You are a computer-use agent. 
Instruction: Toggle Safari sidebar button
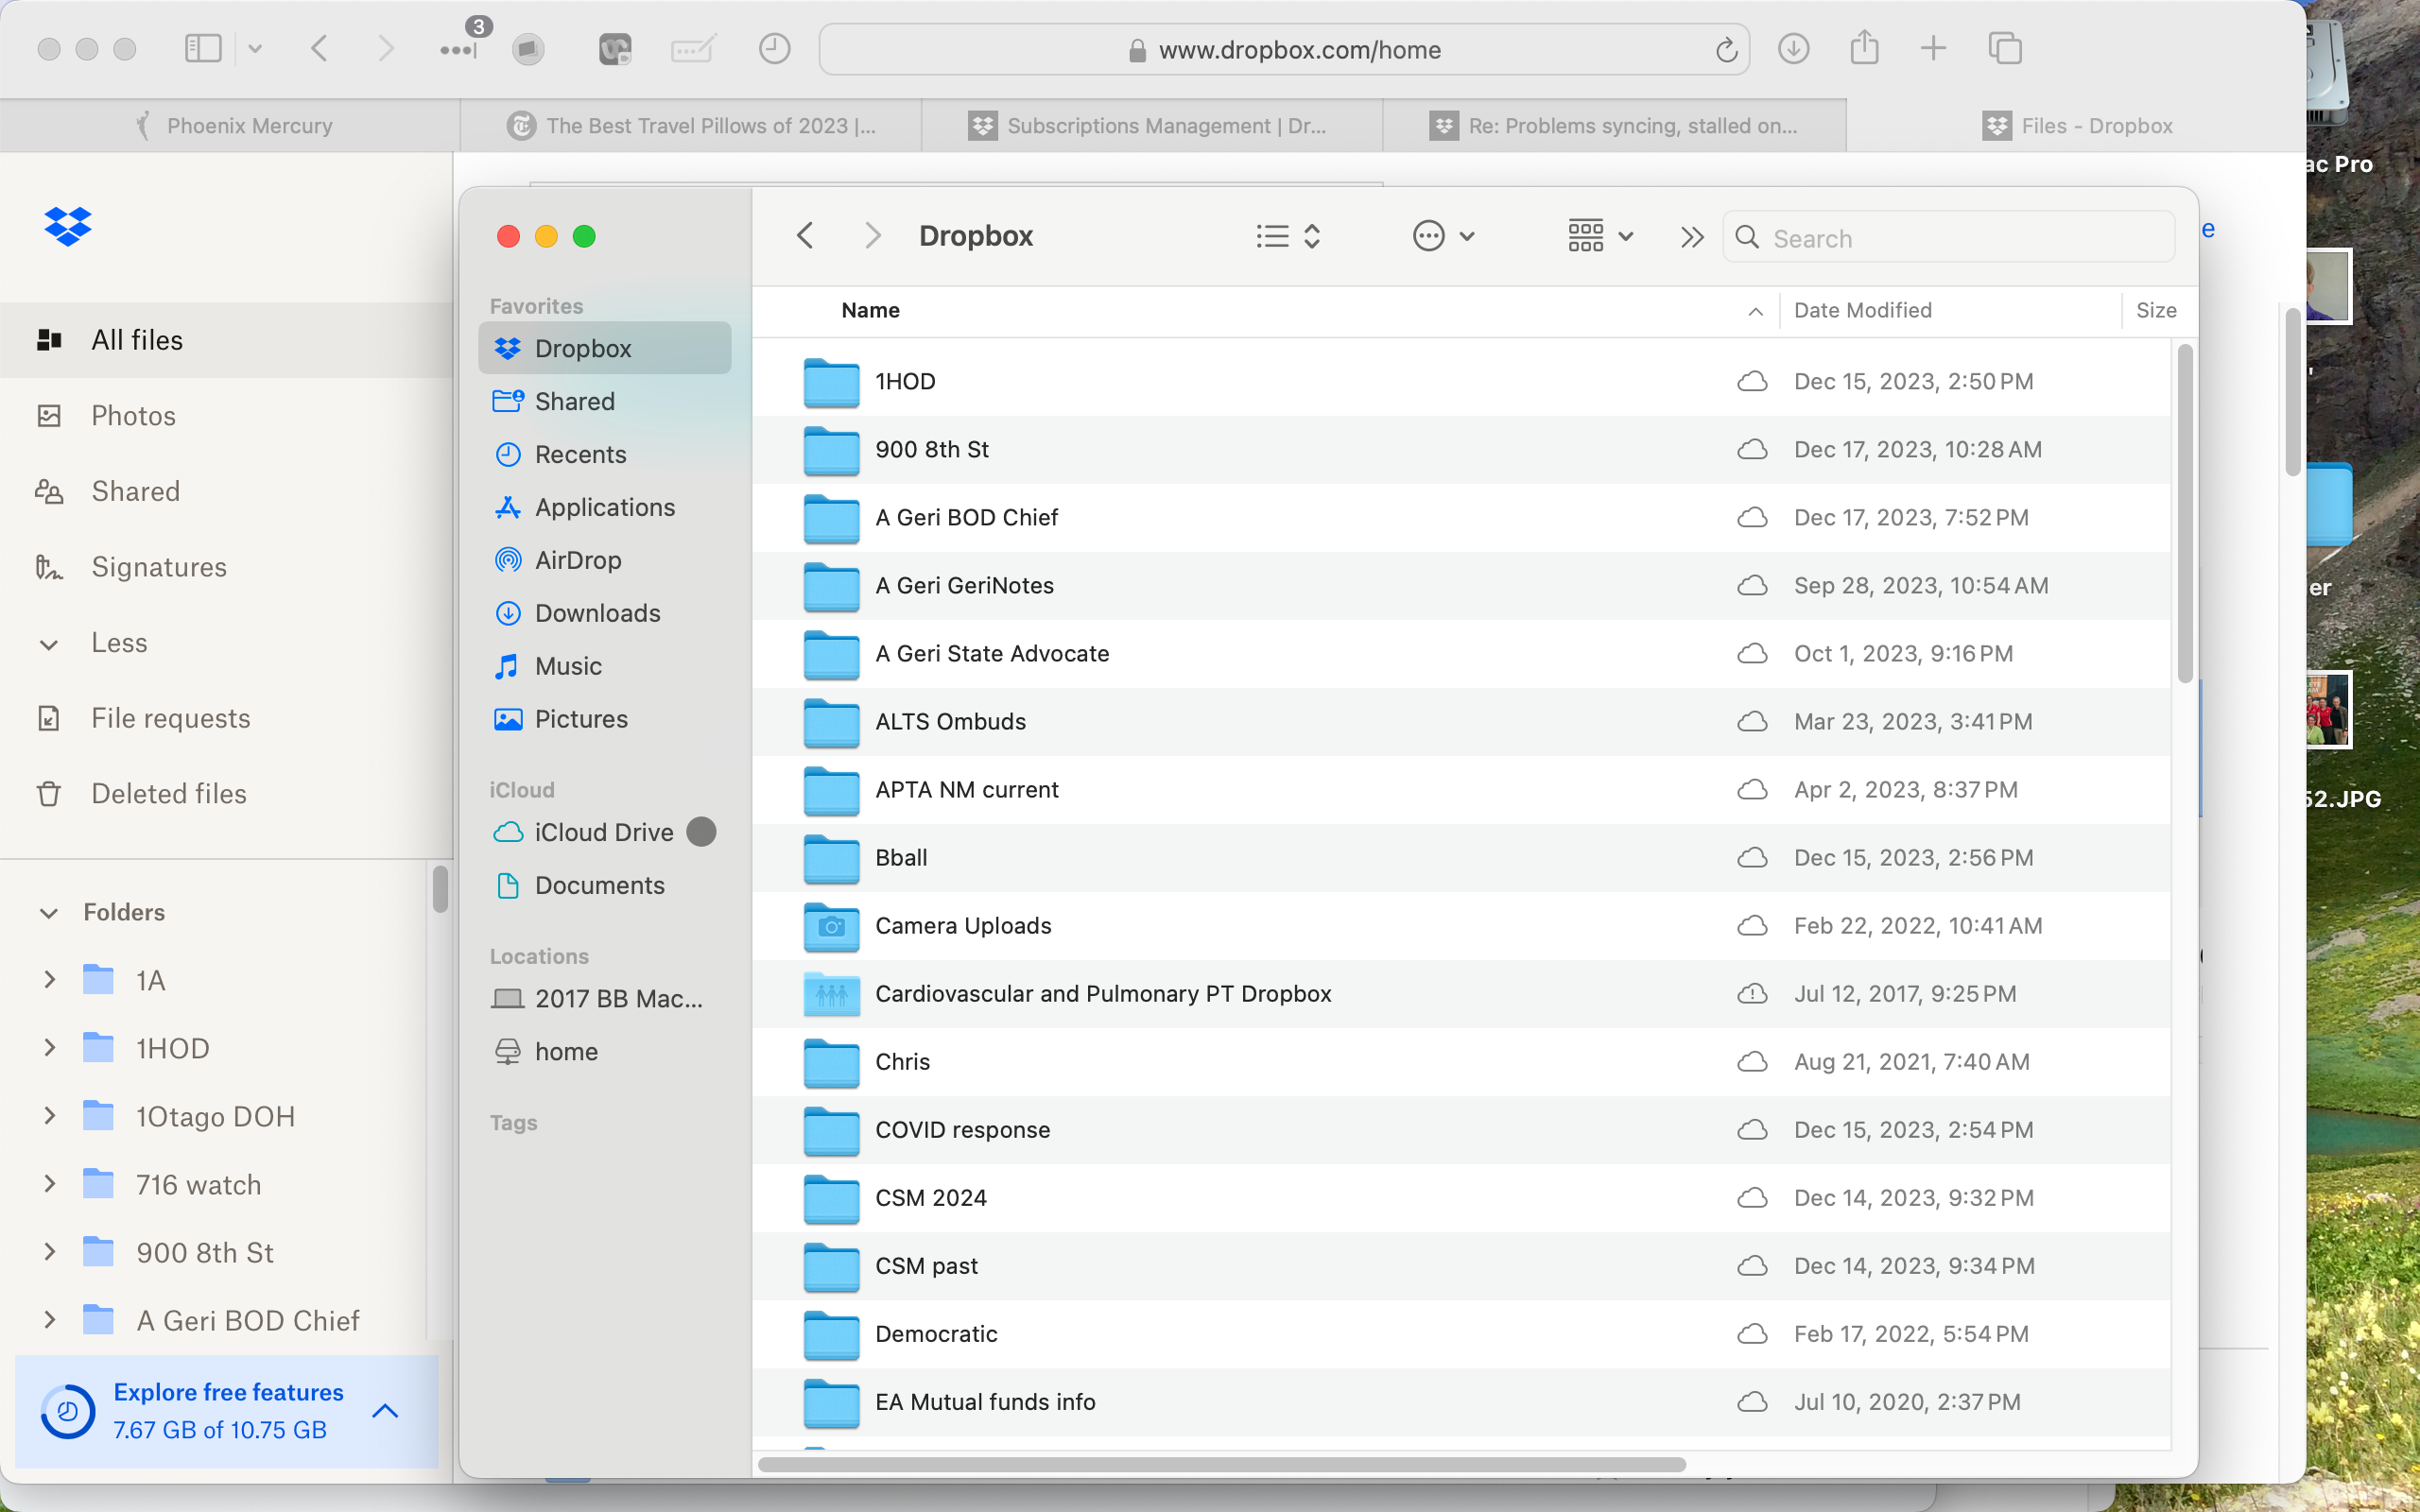(203, 48)
